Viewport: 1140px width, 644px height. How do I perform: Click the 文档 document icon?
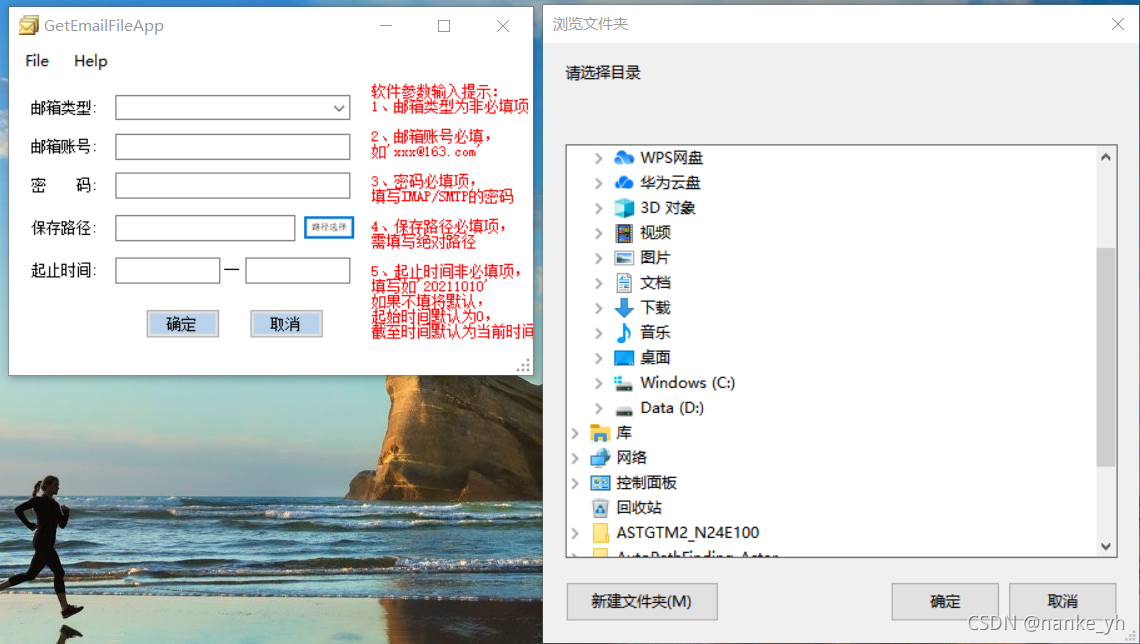click(x=624, y=283)
